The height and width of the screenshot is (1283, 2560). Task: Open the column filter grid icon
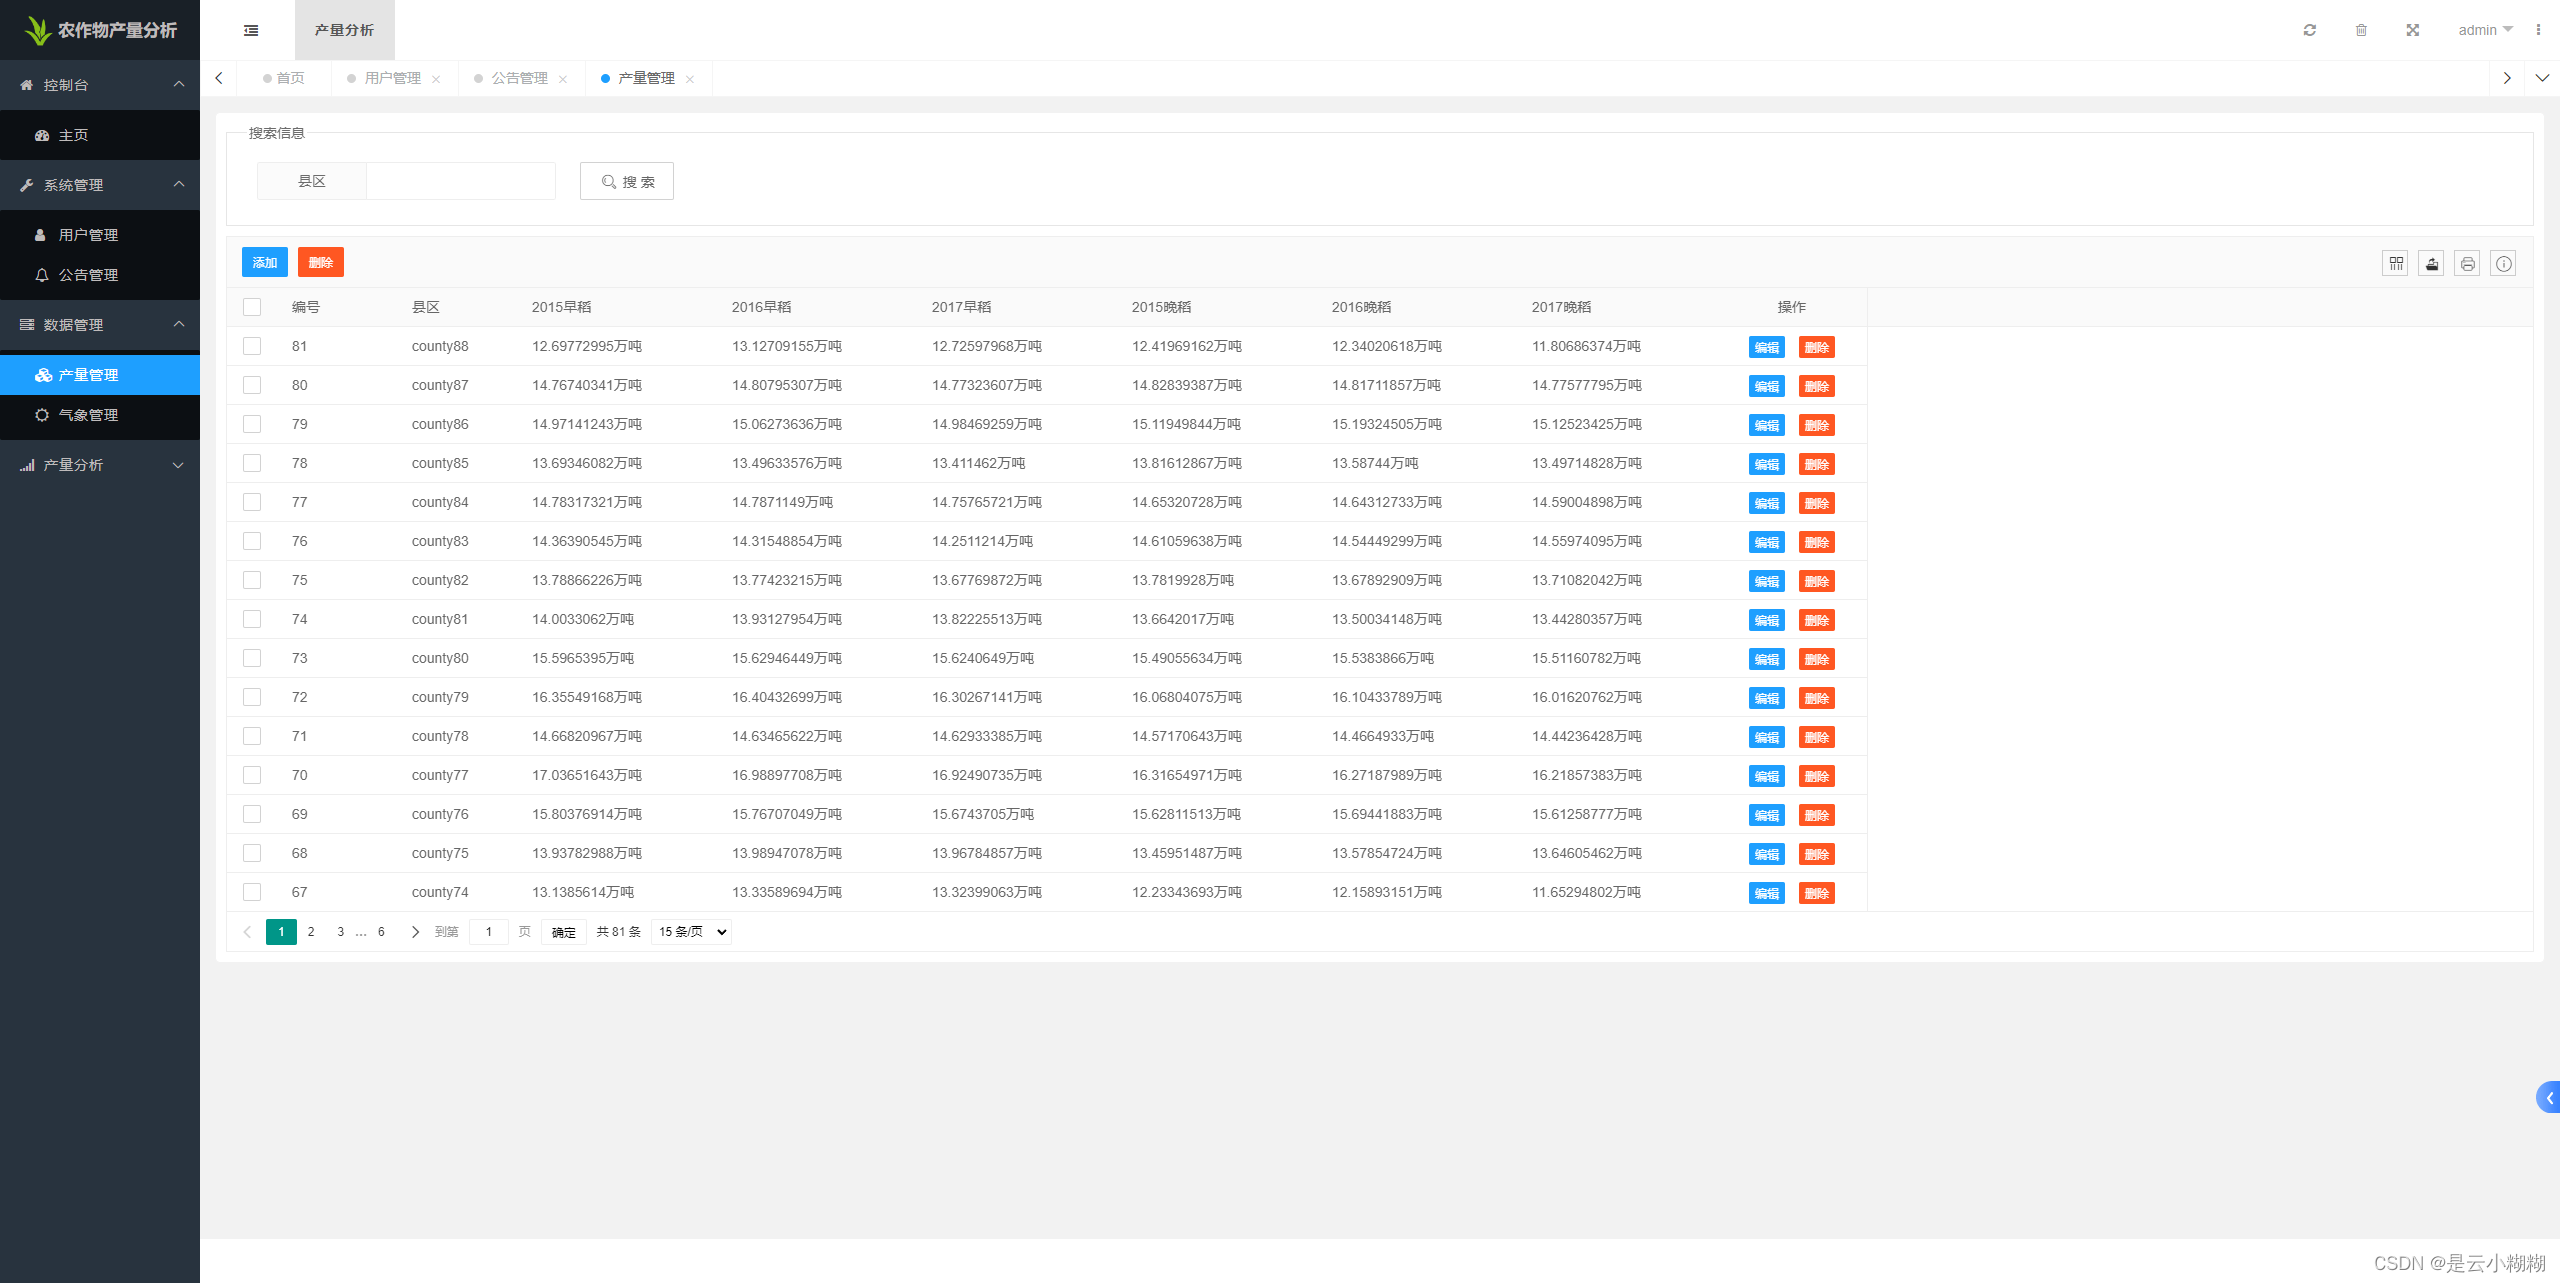pyautogui.click(x=2395, y=264)
